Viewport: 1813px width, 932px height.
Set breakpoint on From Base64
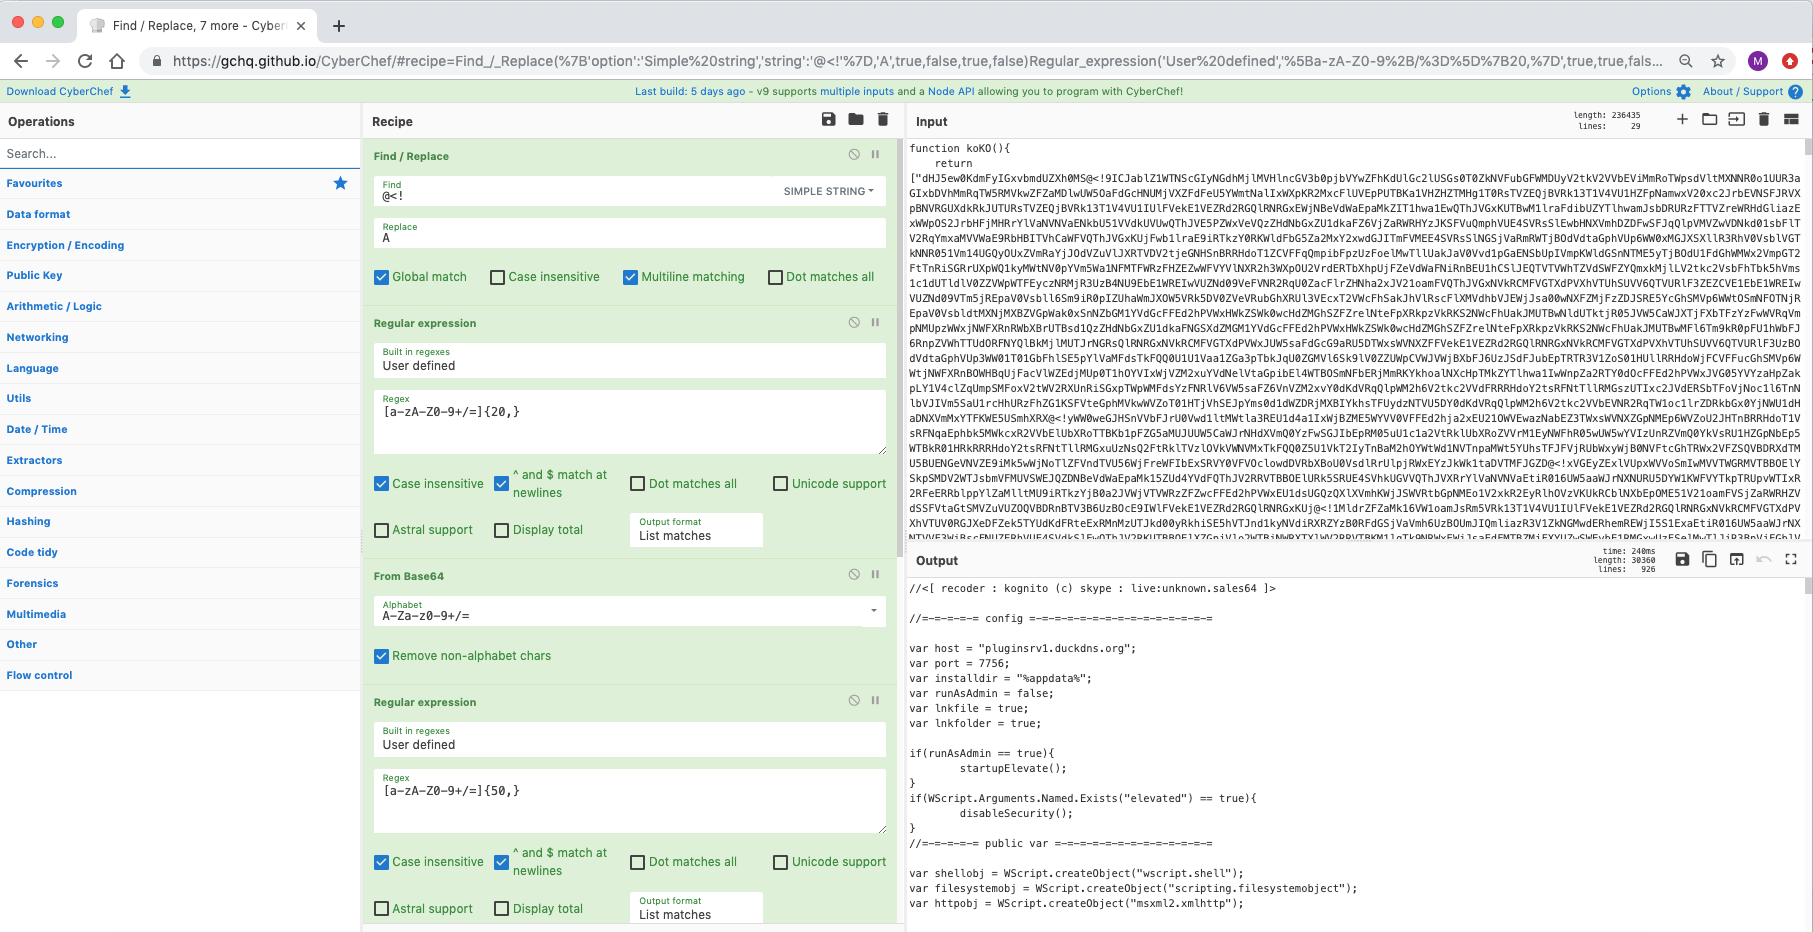click(875, 574)
